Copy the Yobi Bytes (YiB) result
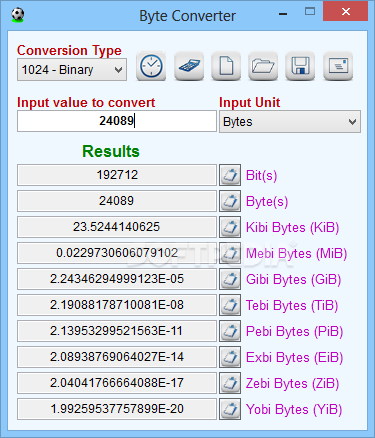Image resolution: width=375 pixels, height=438 pixels. coord(230,409)
